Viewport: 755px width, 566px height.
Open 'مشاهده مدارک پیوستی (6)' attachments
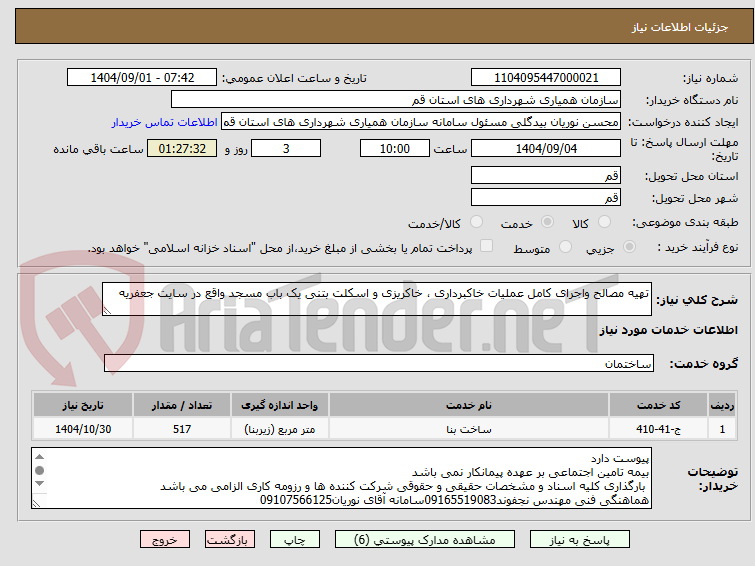[x=425, y=540]
